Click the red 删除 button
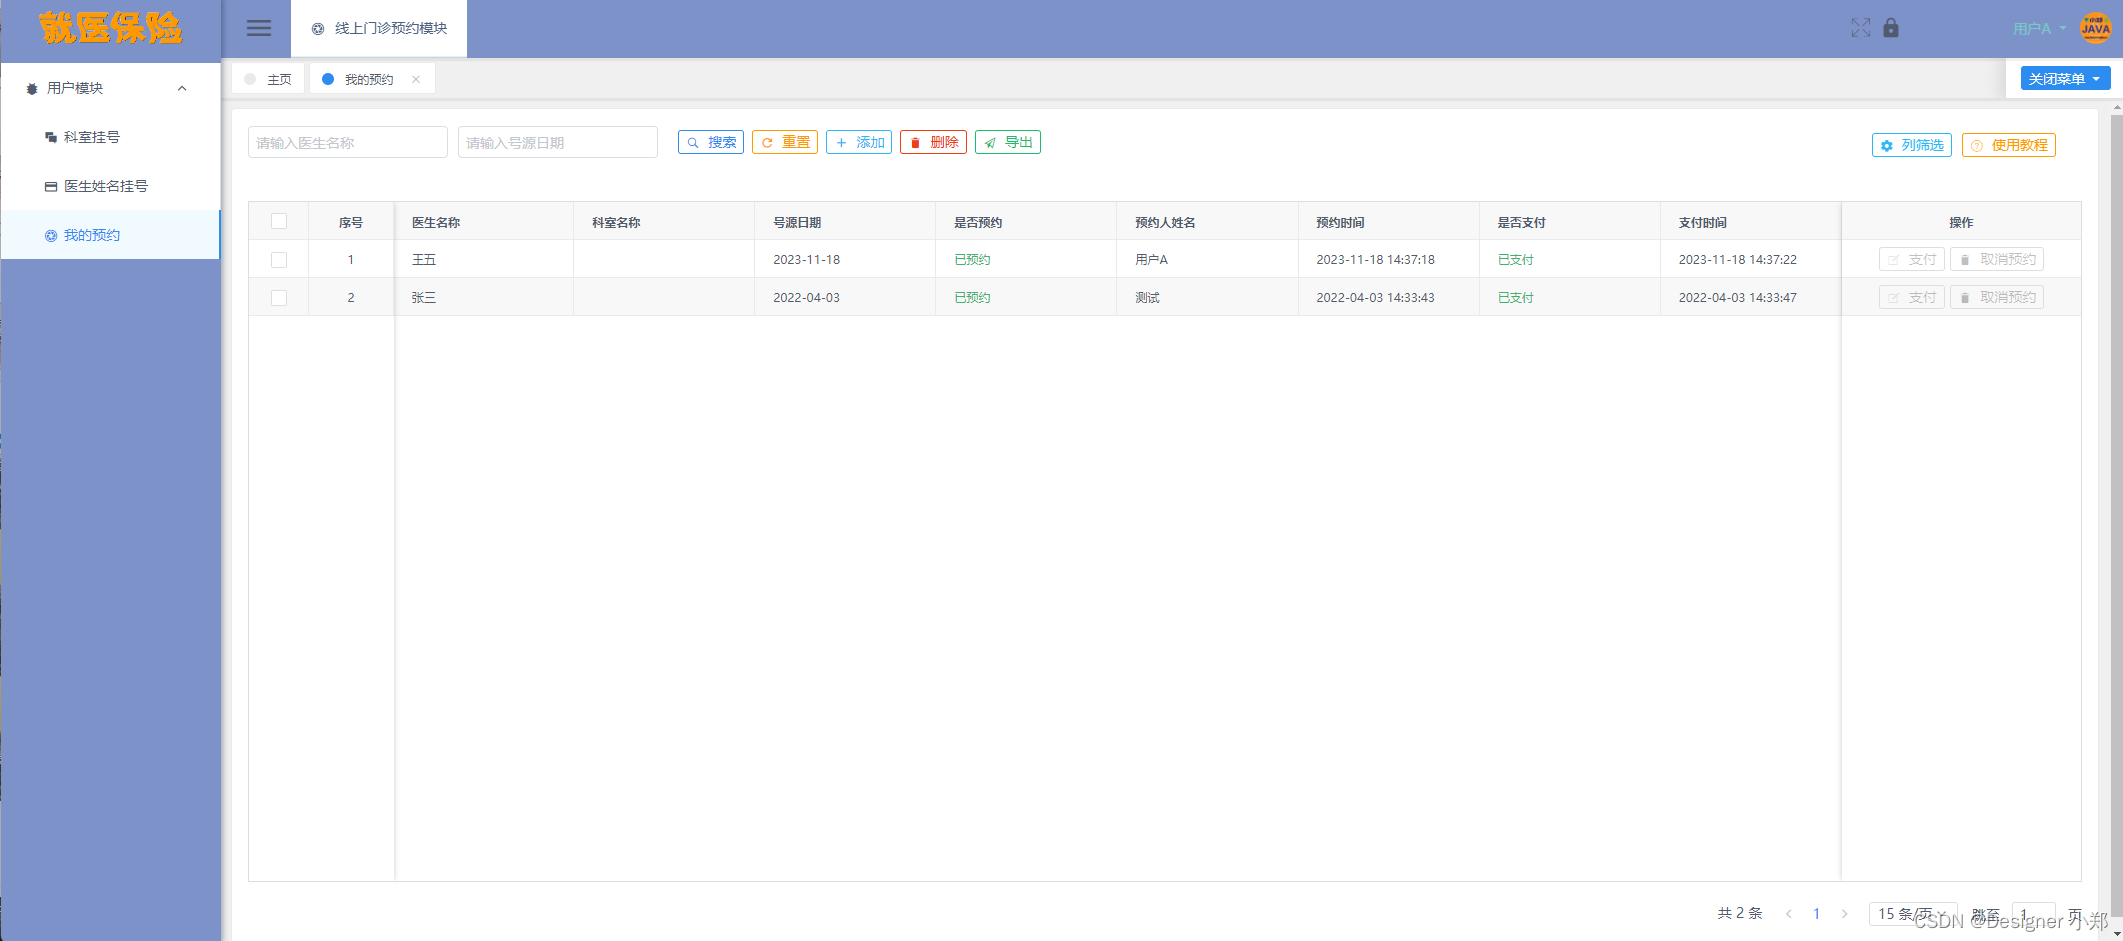 933,142
